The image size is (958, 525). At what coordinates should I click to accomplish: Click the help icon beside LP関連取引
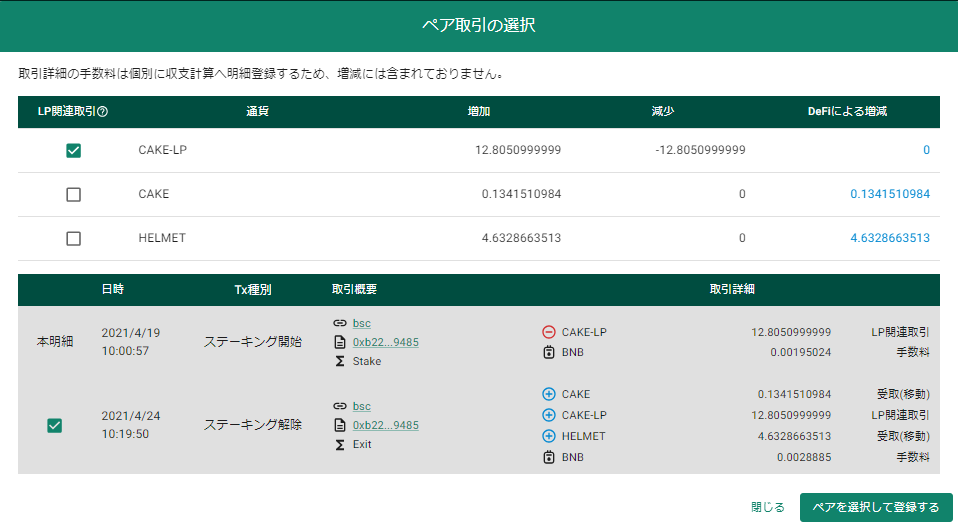point(103,112)
